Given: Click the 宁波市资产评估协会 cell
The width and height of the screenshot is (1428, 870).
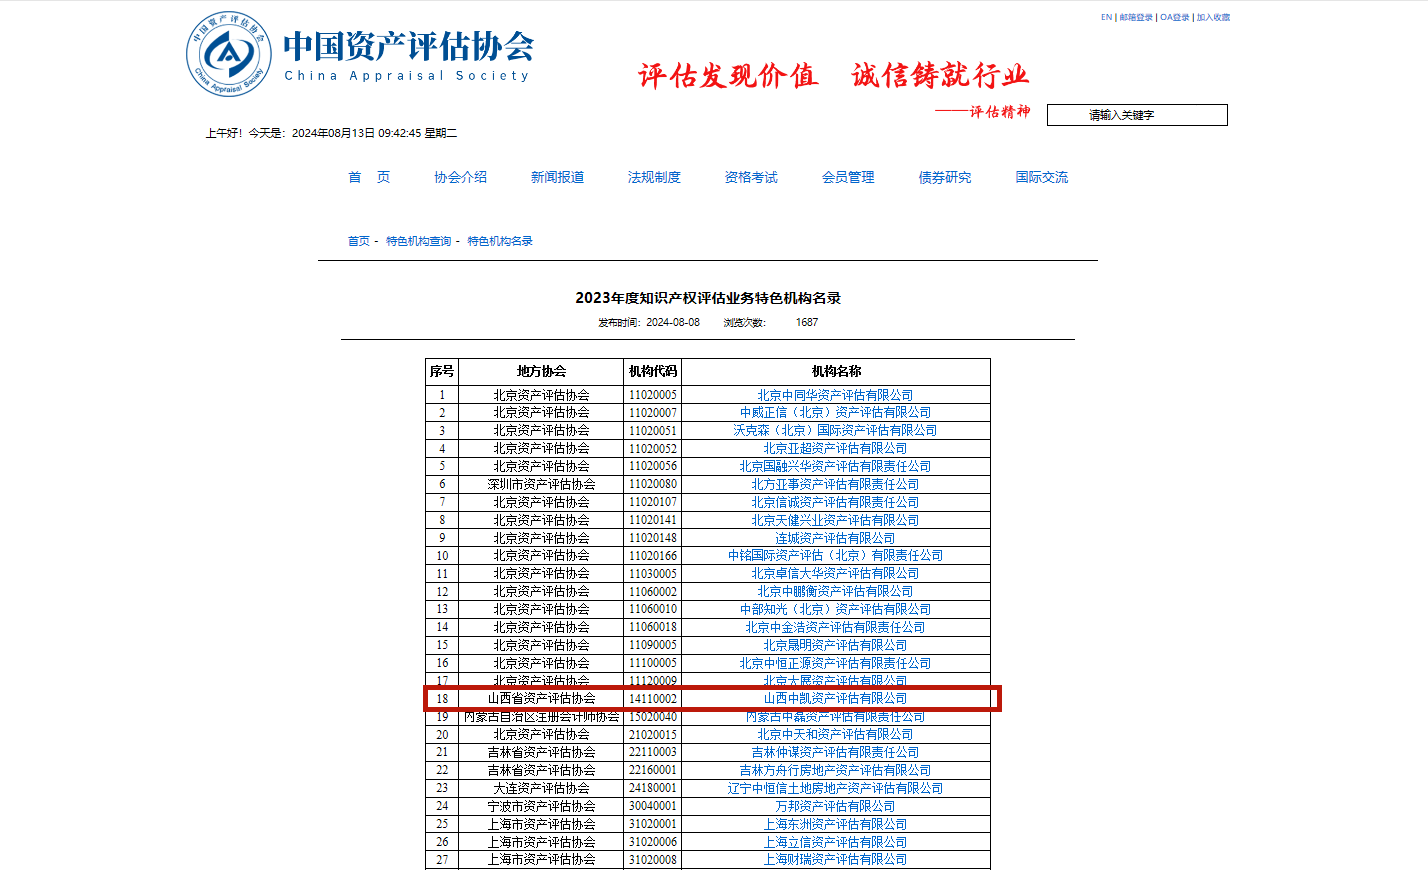Looking at the screenshot, I should click(541, 806).
